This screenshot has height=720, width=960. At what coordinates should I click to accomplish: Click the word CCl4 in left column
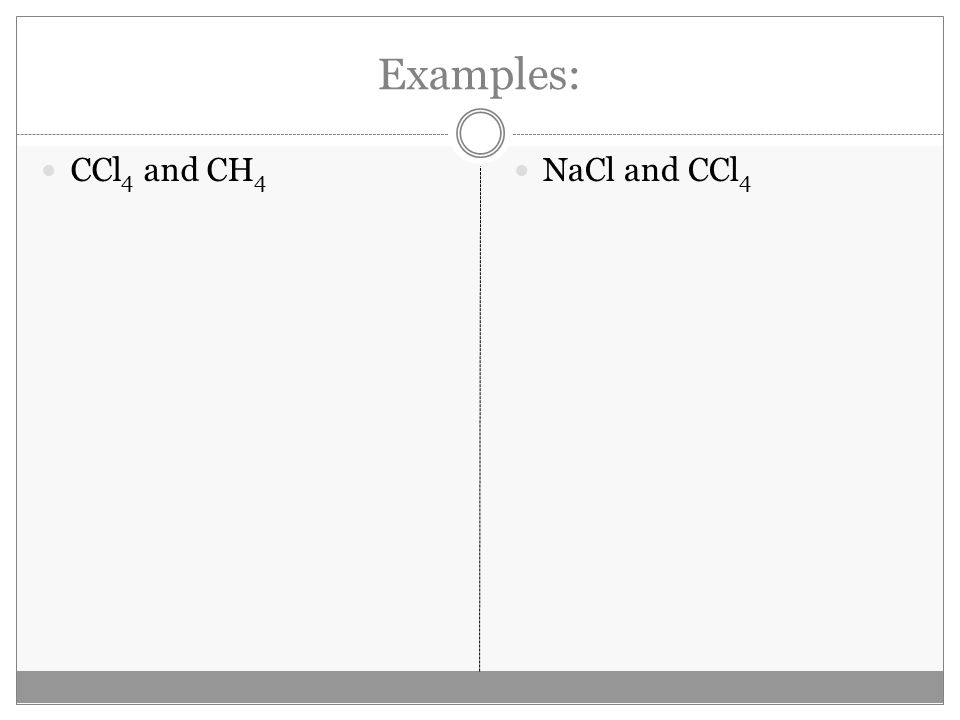pos(102,173)
